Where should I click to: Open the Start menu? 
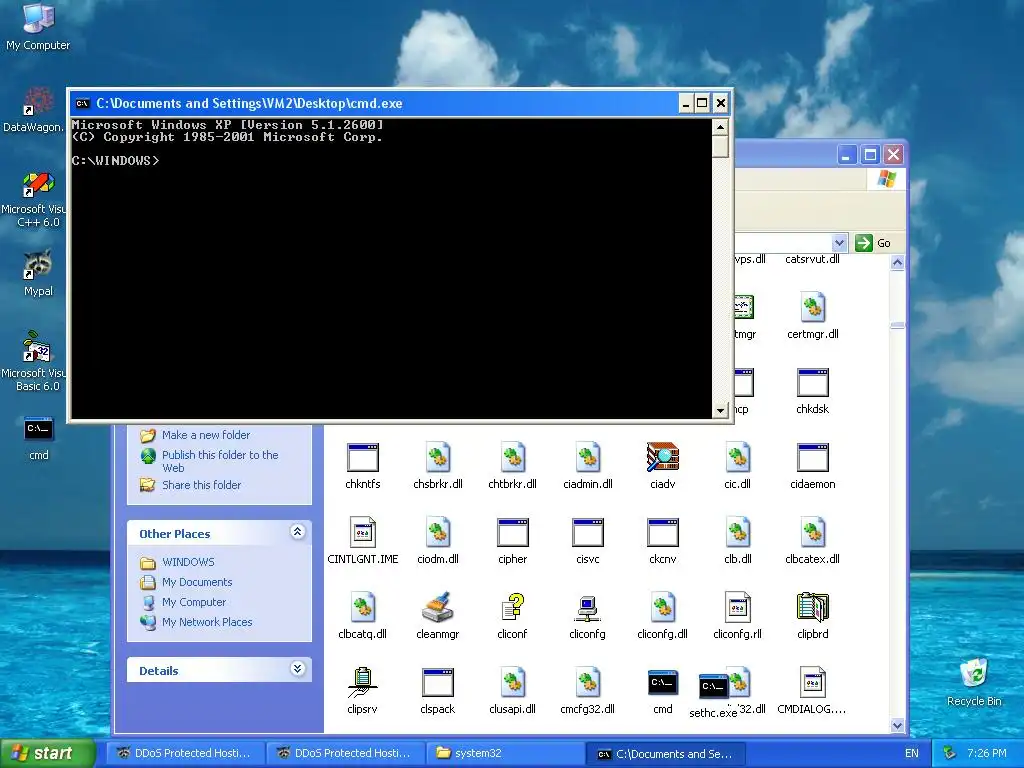[48, 753]
